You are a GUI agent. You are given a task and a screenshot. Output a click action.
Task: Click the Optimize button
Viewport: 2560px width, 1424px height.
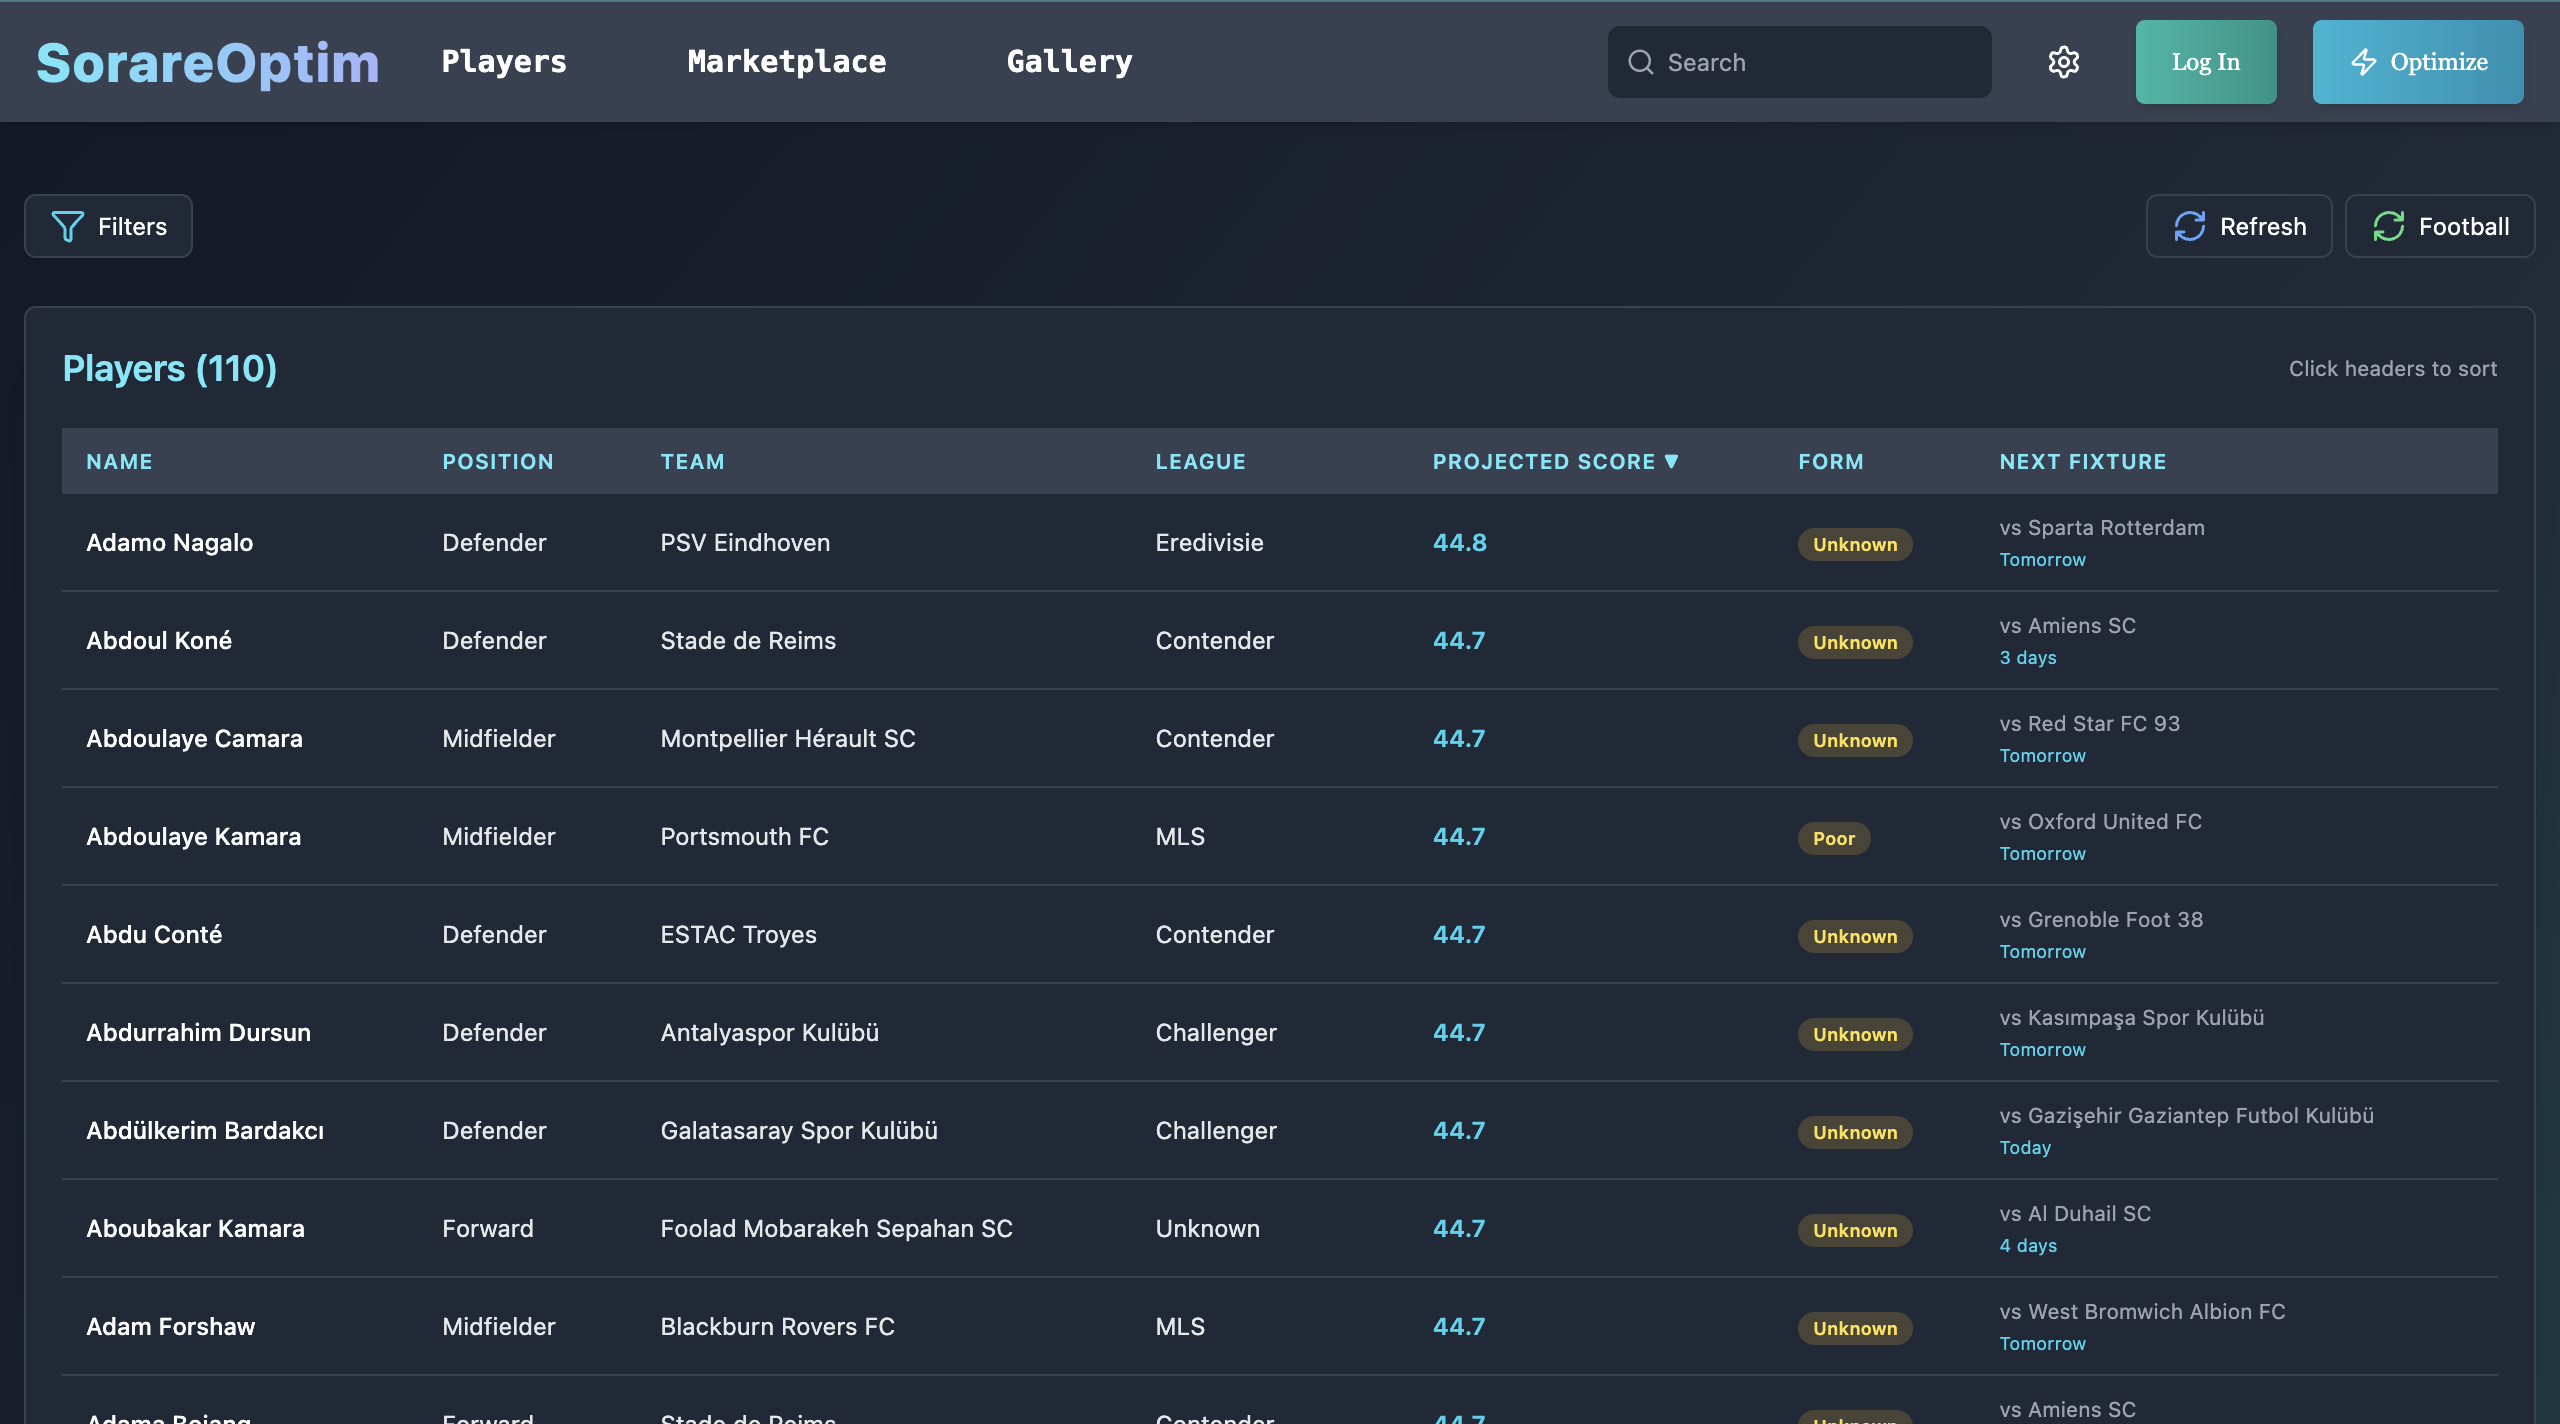point(2418,62)
